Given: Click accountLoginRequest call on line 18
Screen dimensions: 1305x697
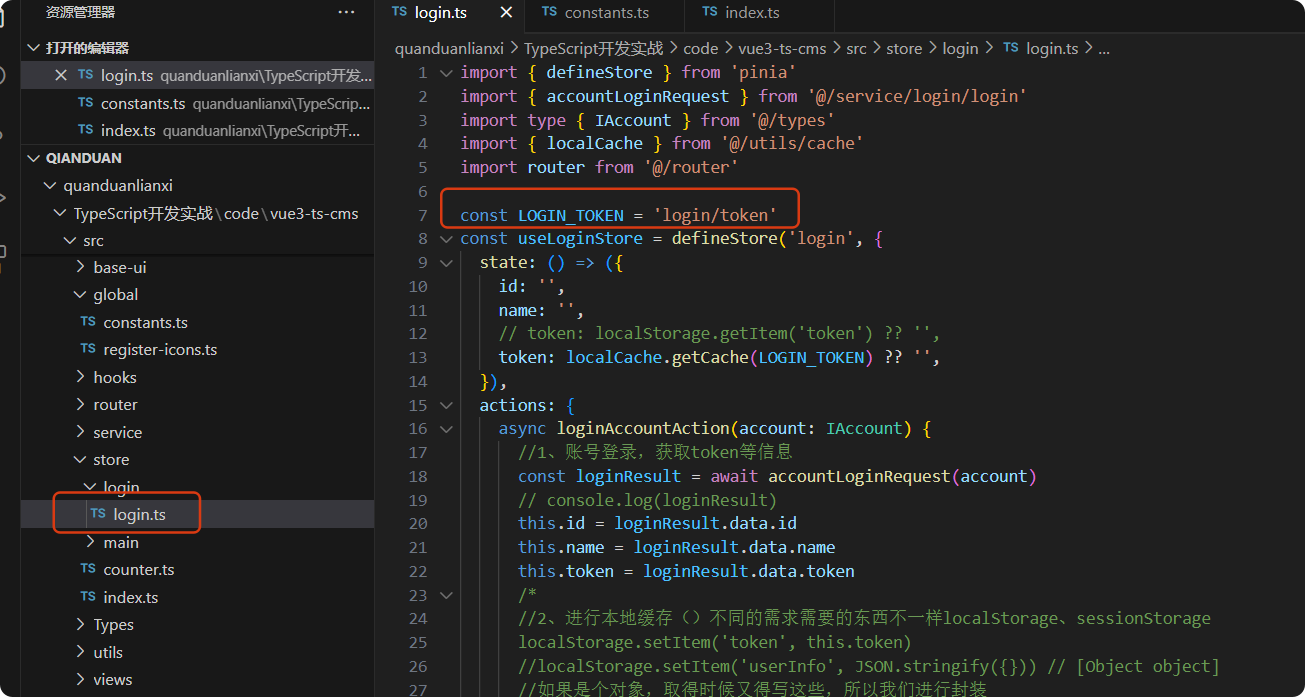Looking at the screenshot, I should pos(859,476).
